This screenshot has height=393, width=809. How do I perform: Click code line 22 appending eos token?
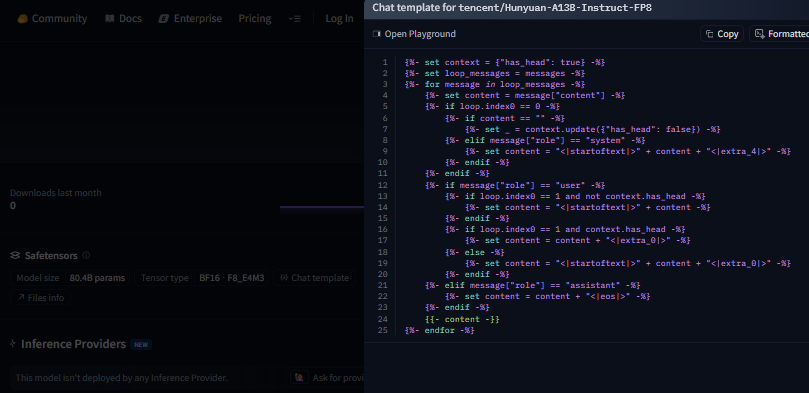coord(547,297)
